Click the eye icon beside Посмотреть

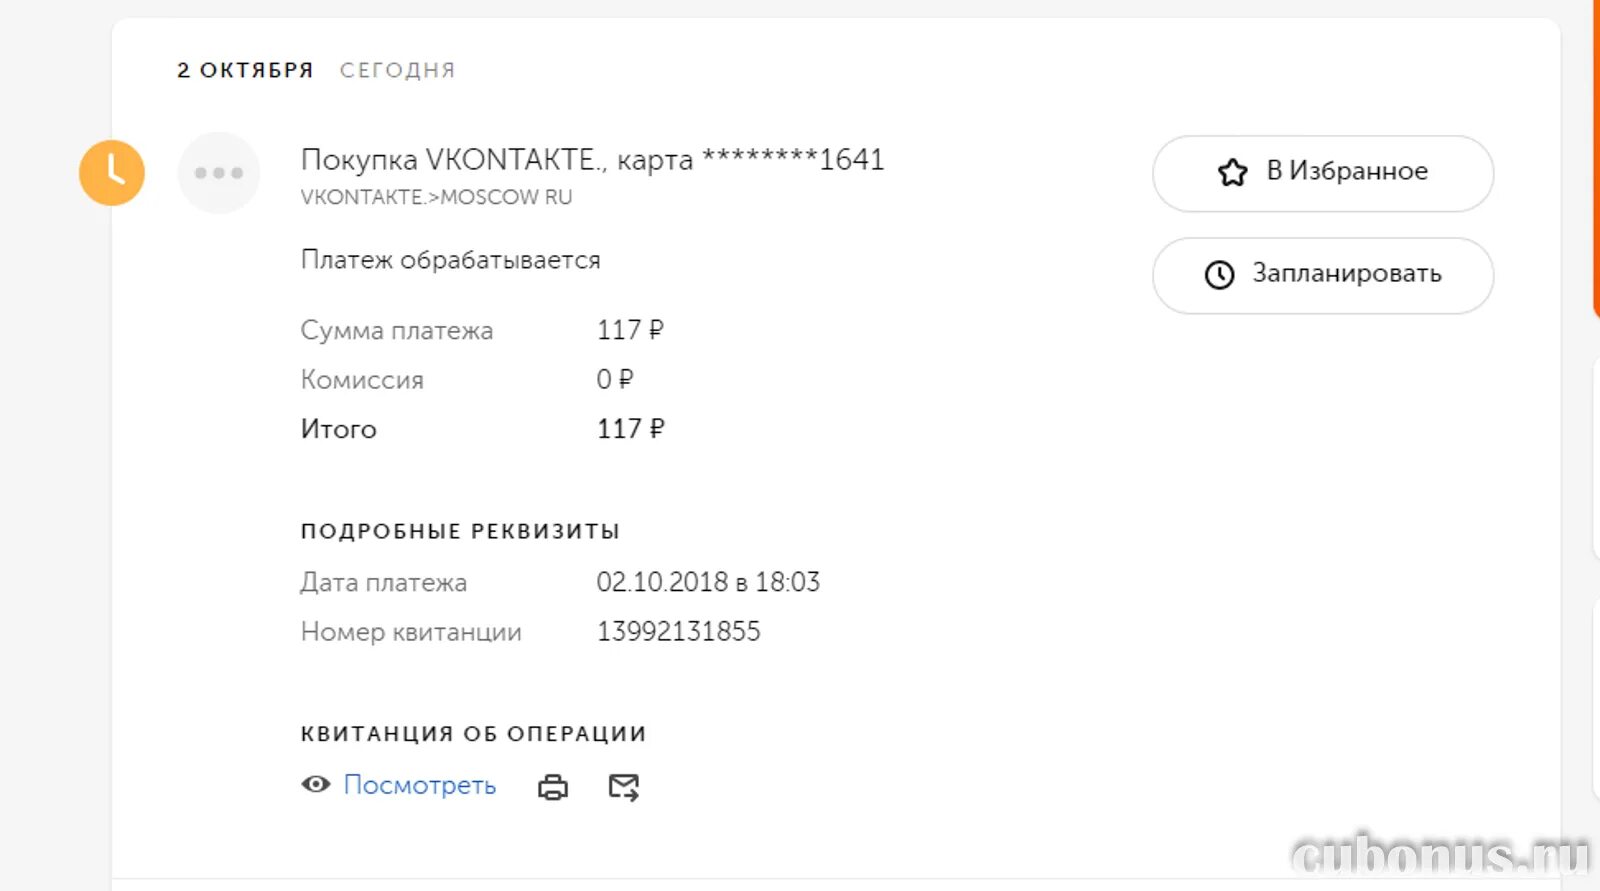click(x=316, y=785)
